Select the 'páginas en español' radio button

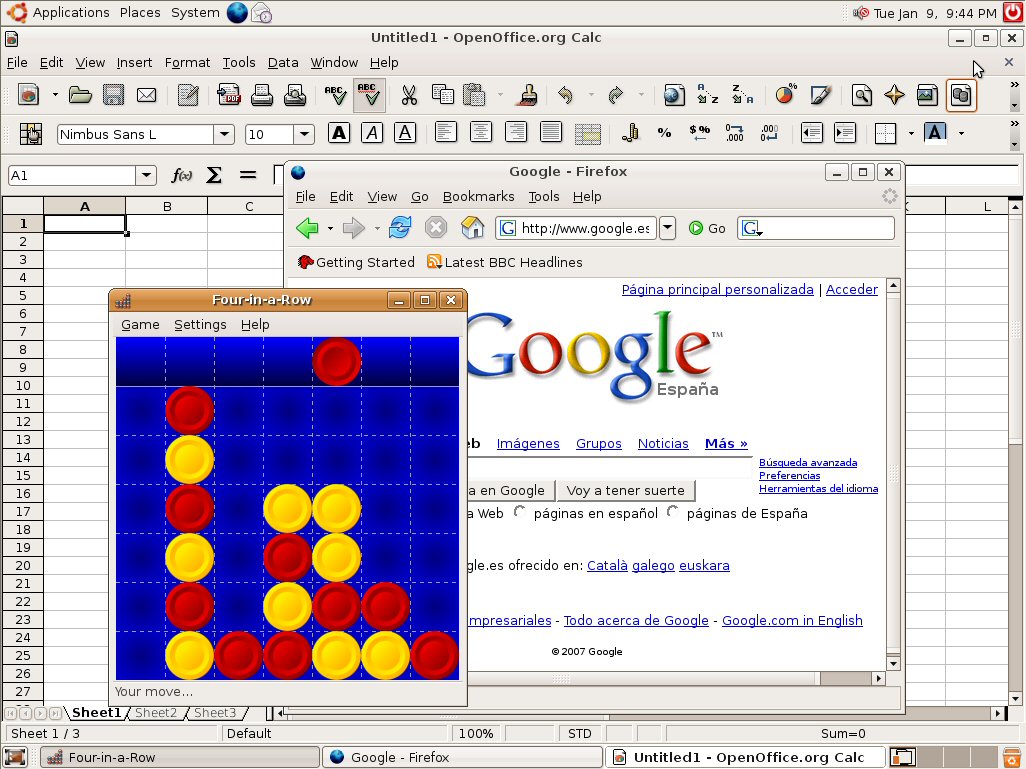(520, 512)
